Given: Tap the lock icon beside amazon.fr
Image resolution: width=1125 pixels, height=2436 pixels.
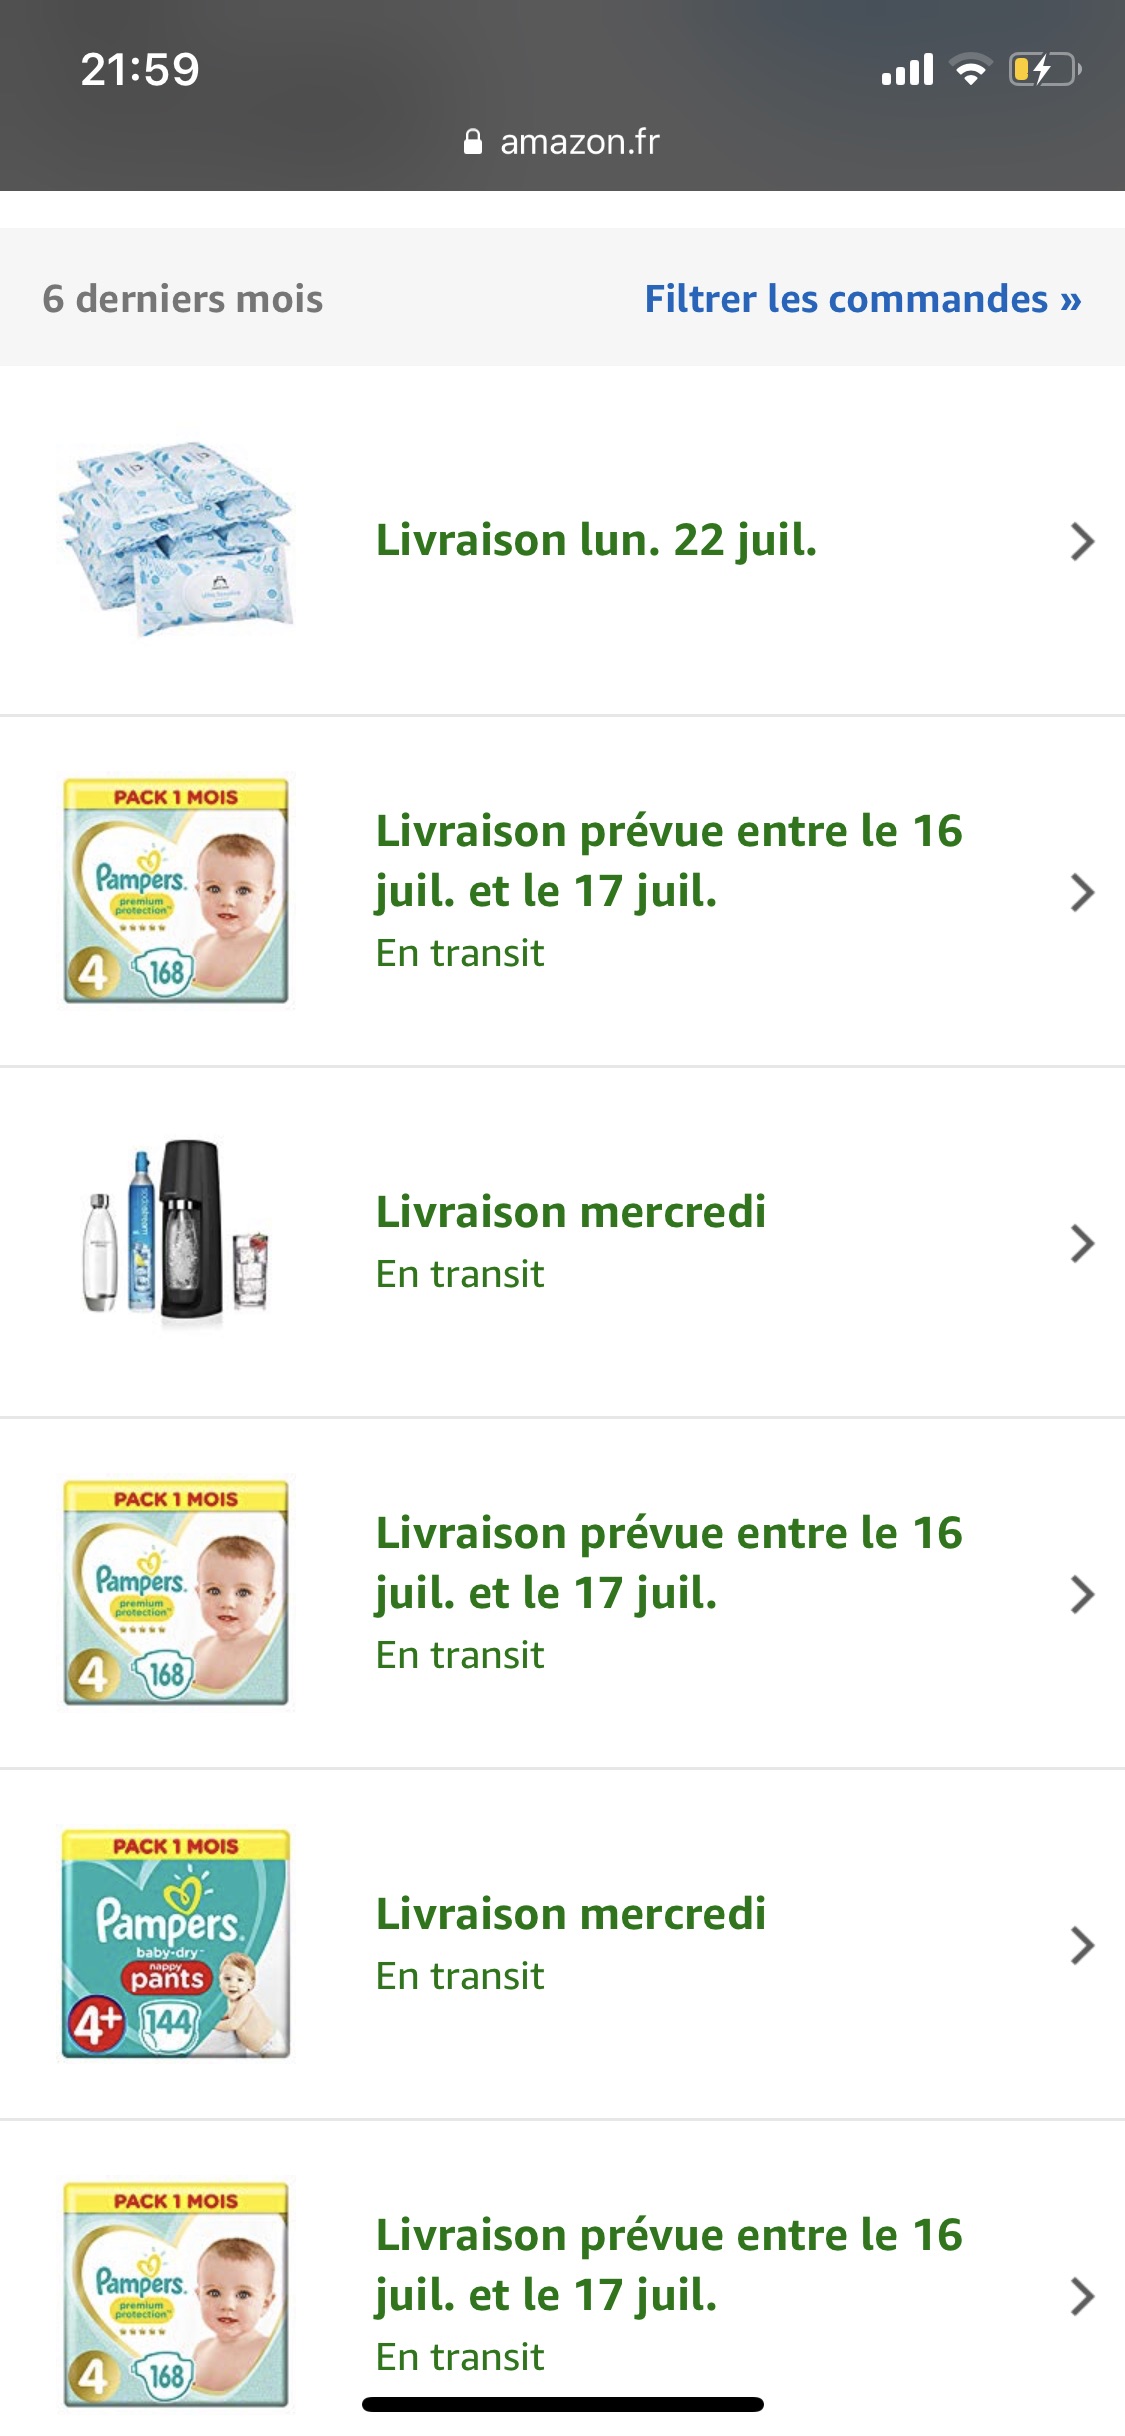Looking at the screenshot, I should 473,142.
